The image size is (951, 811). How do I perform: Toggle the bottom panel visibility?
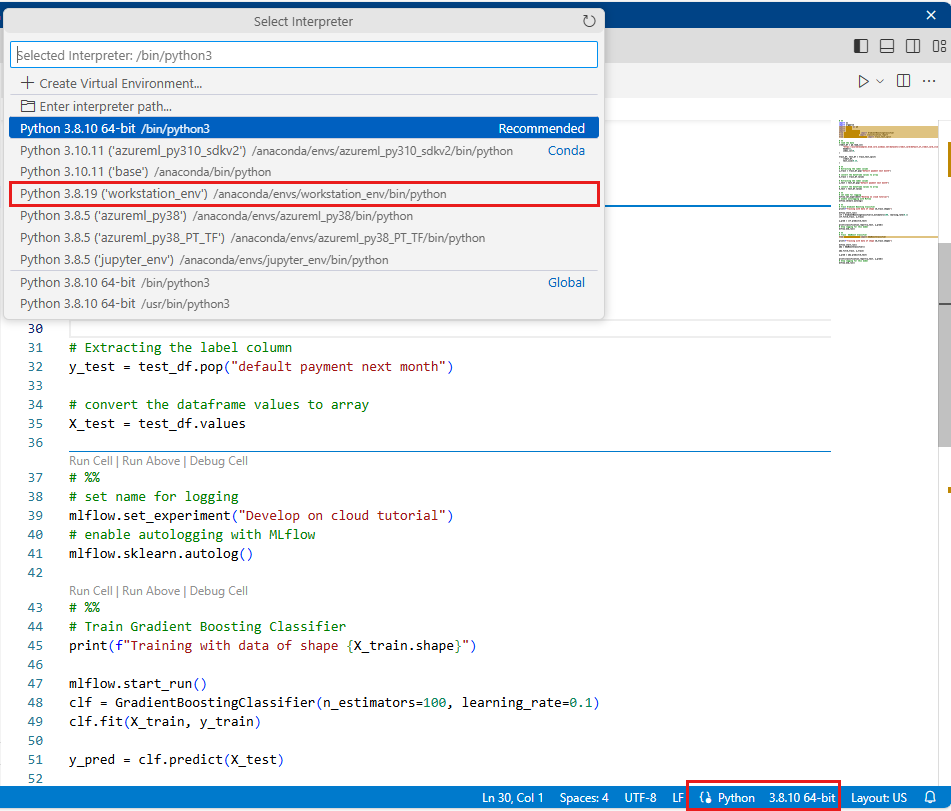coord(887,46)
